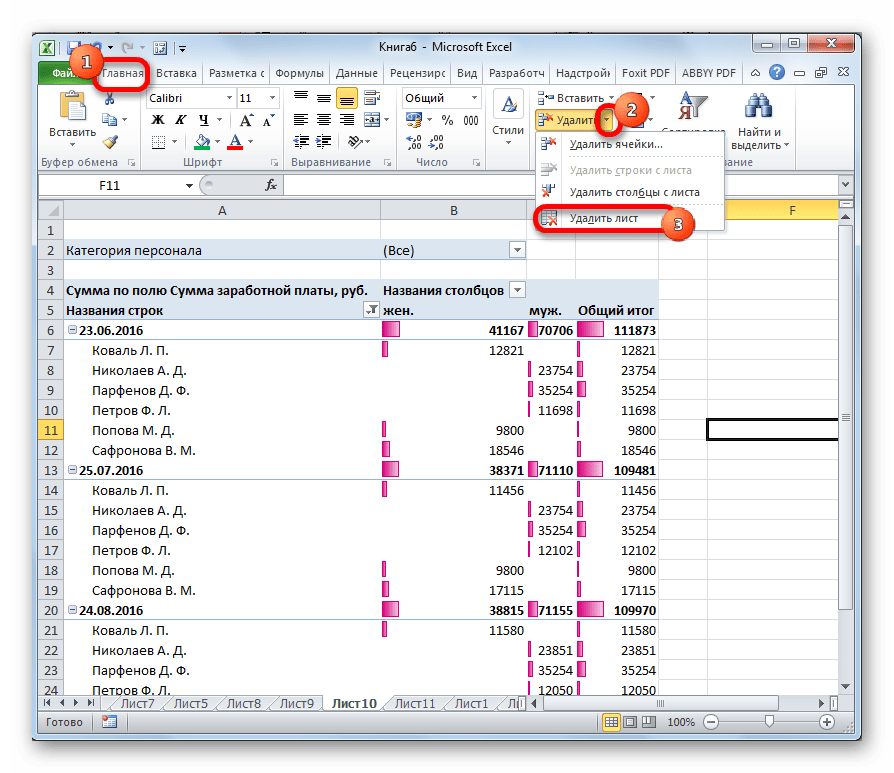Click the zoom out minus button
894x773 pixels.
pyautogui.click(x=711, y=722)
